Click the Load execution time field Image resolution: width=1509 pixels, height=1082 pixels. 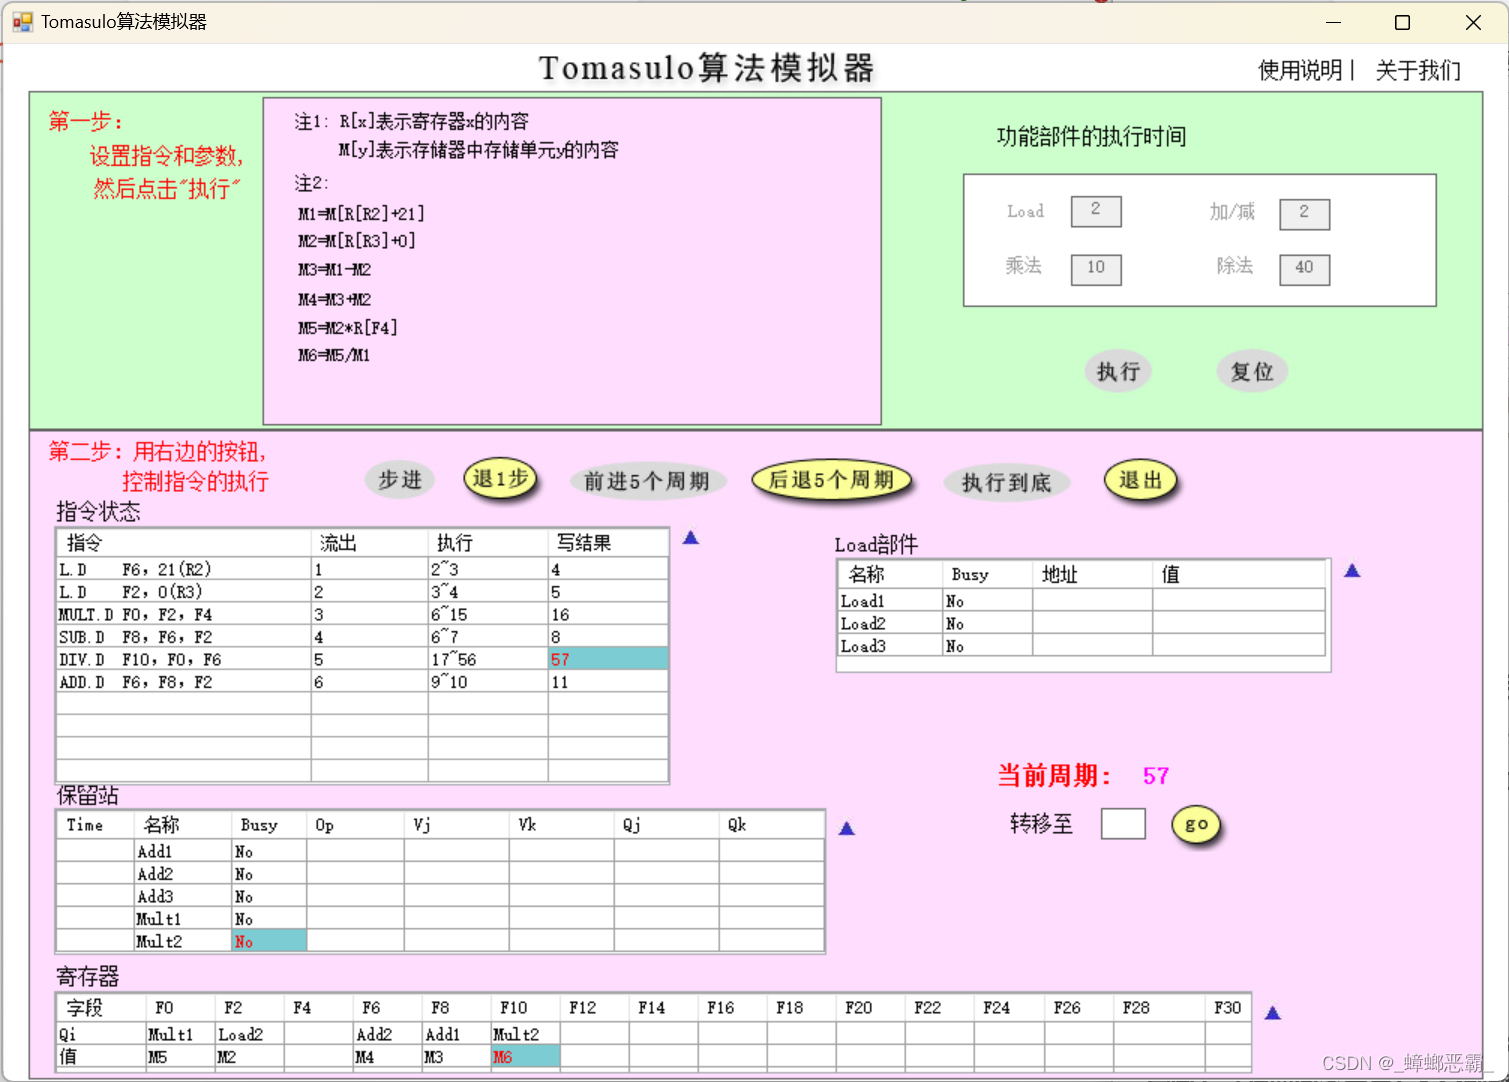pos(1096,211)
